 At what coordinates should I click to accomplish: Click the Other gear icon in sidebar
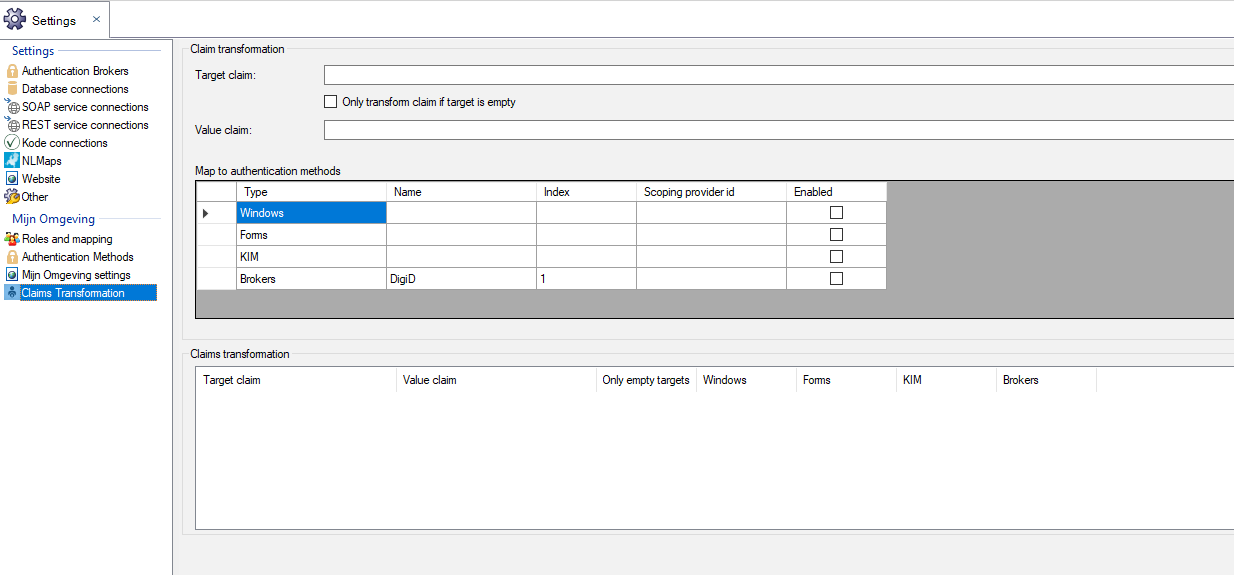[x=12, y=197]
